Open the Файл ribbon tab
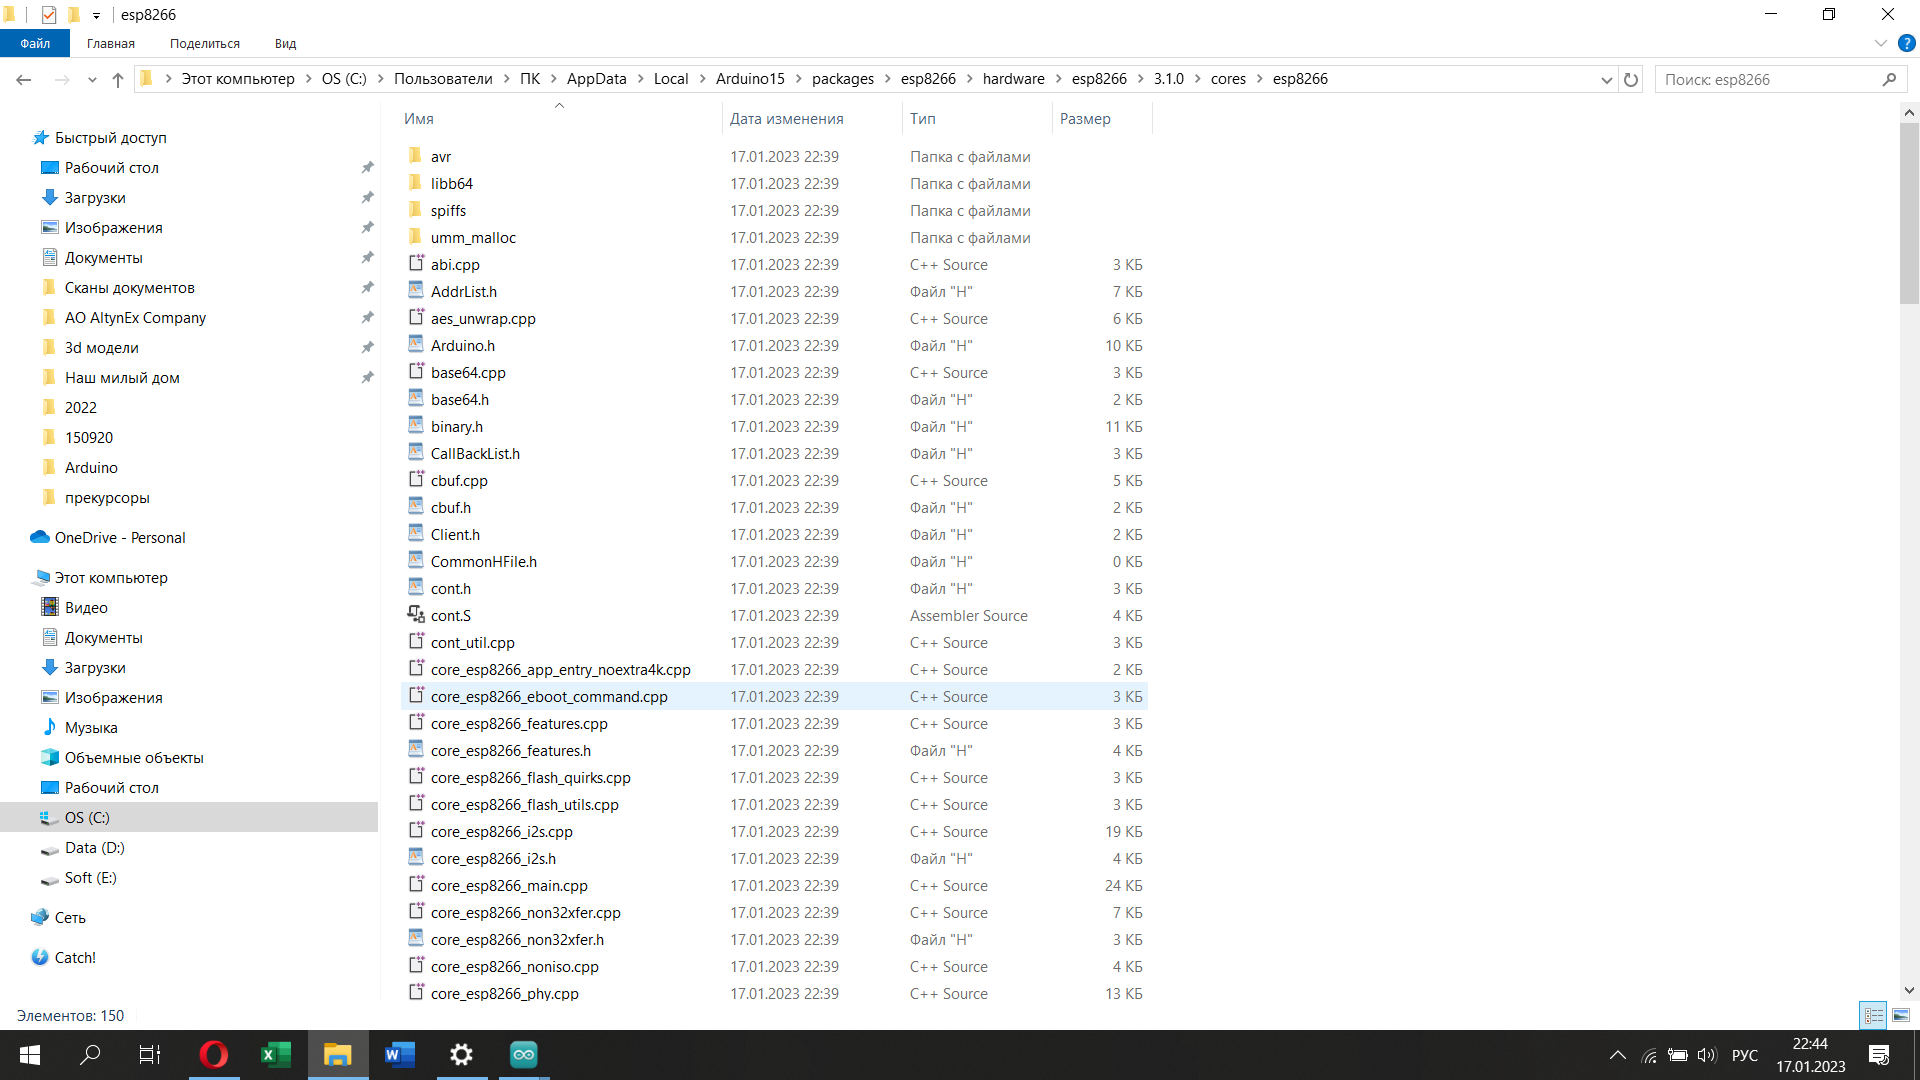Viewport: 1920px width, 1080px height. [x=35, y=43]
